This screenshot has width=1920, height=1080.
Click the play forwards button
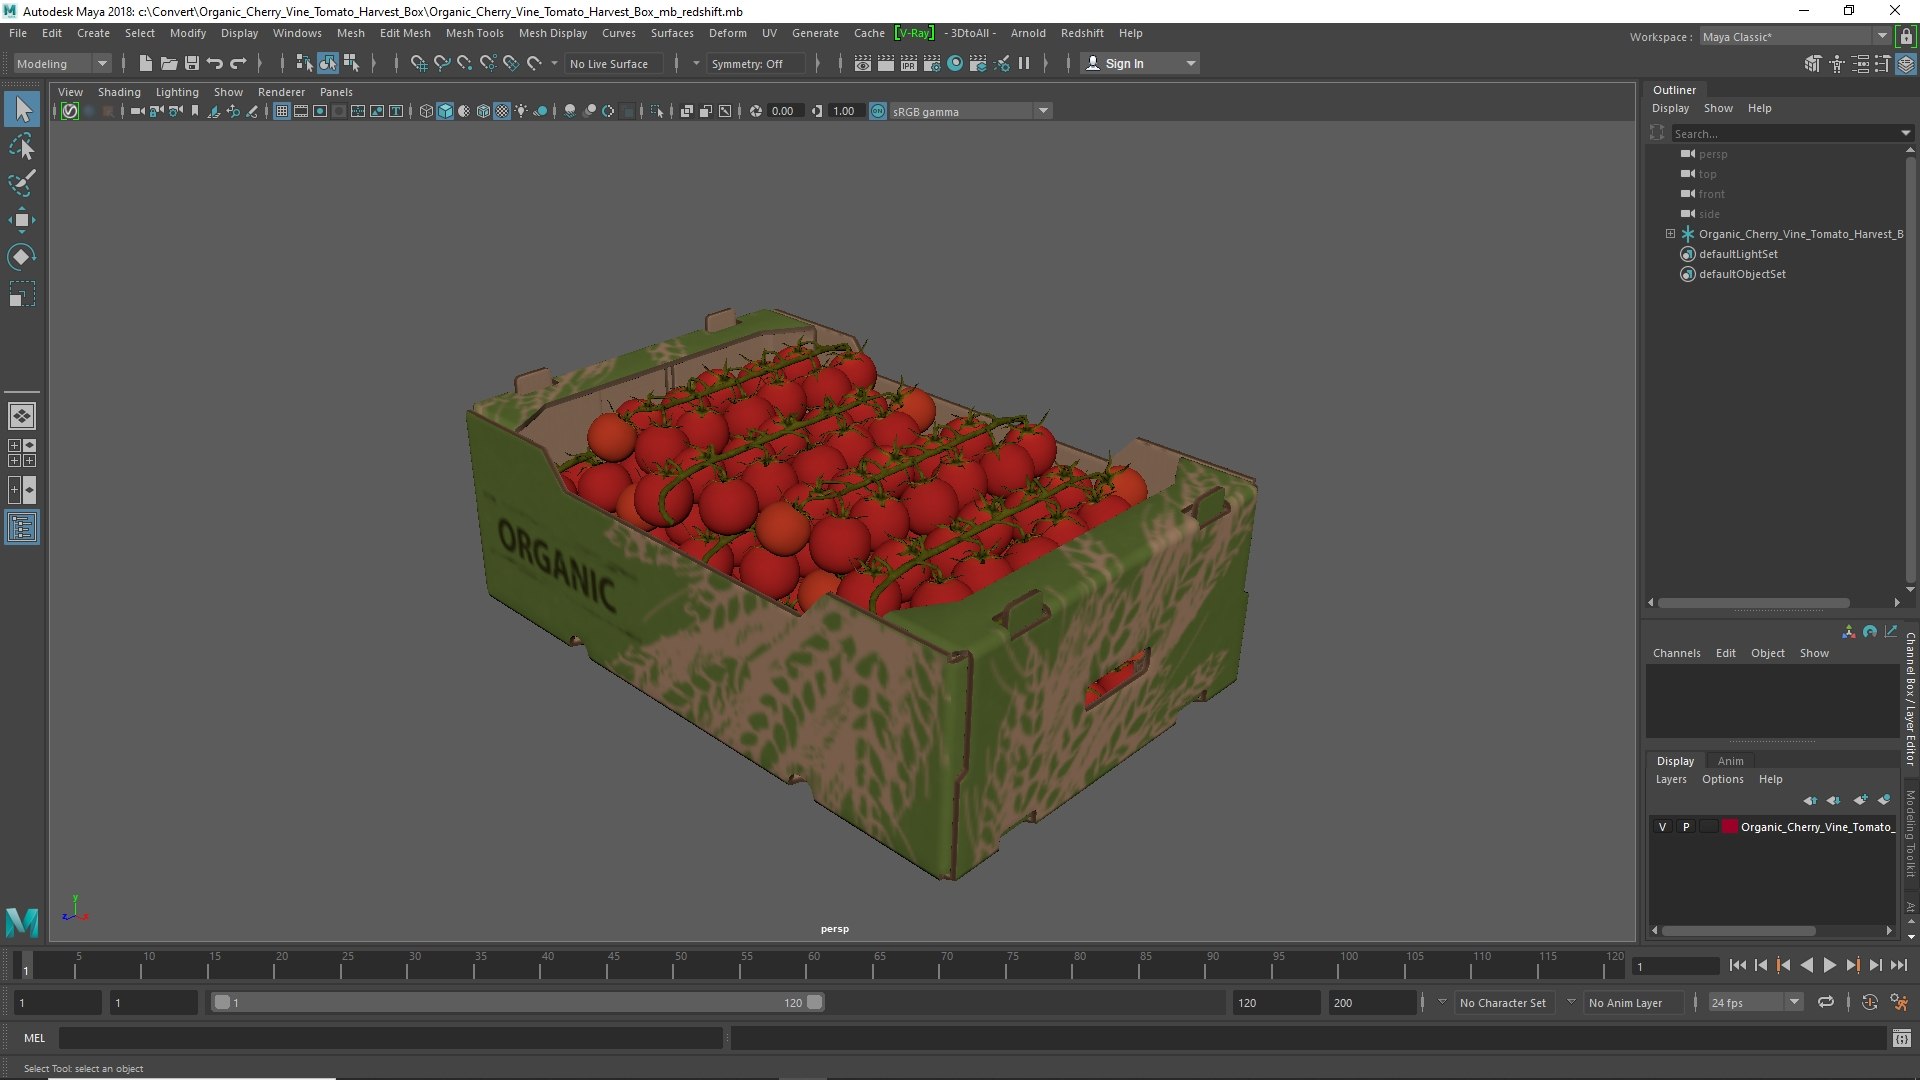click(x=1829, y=965)
